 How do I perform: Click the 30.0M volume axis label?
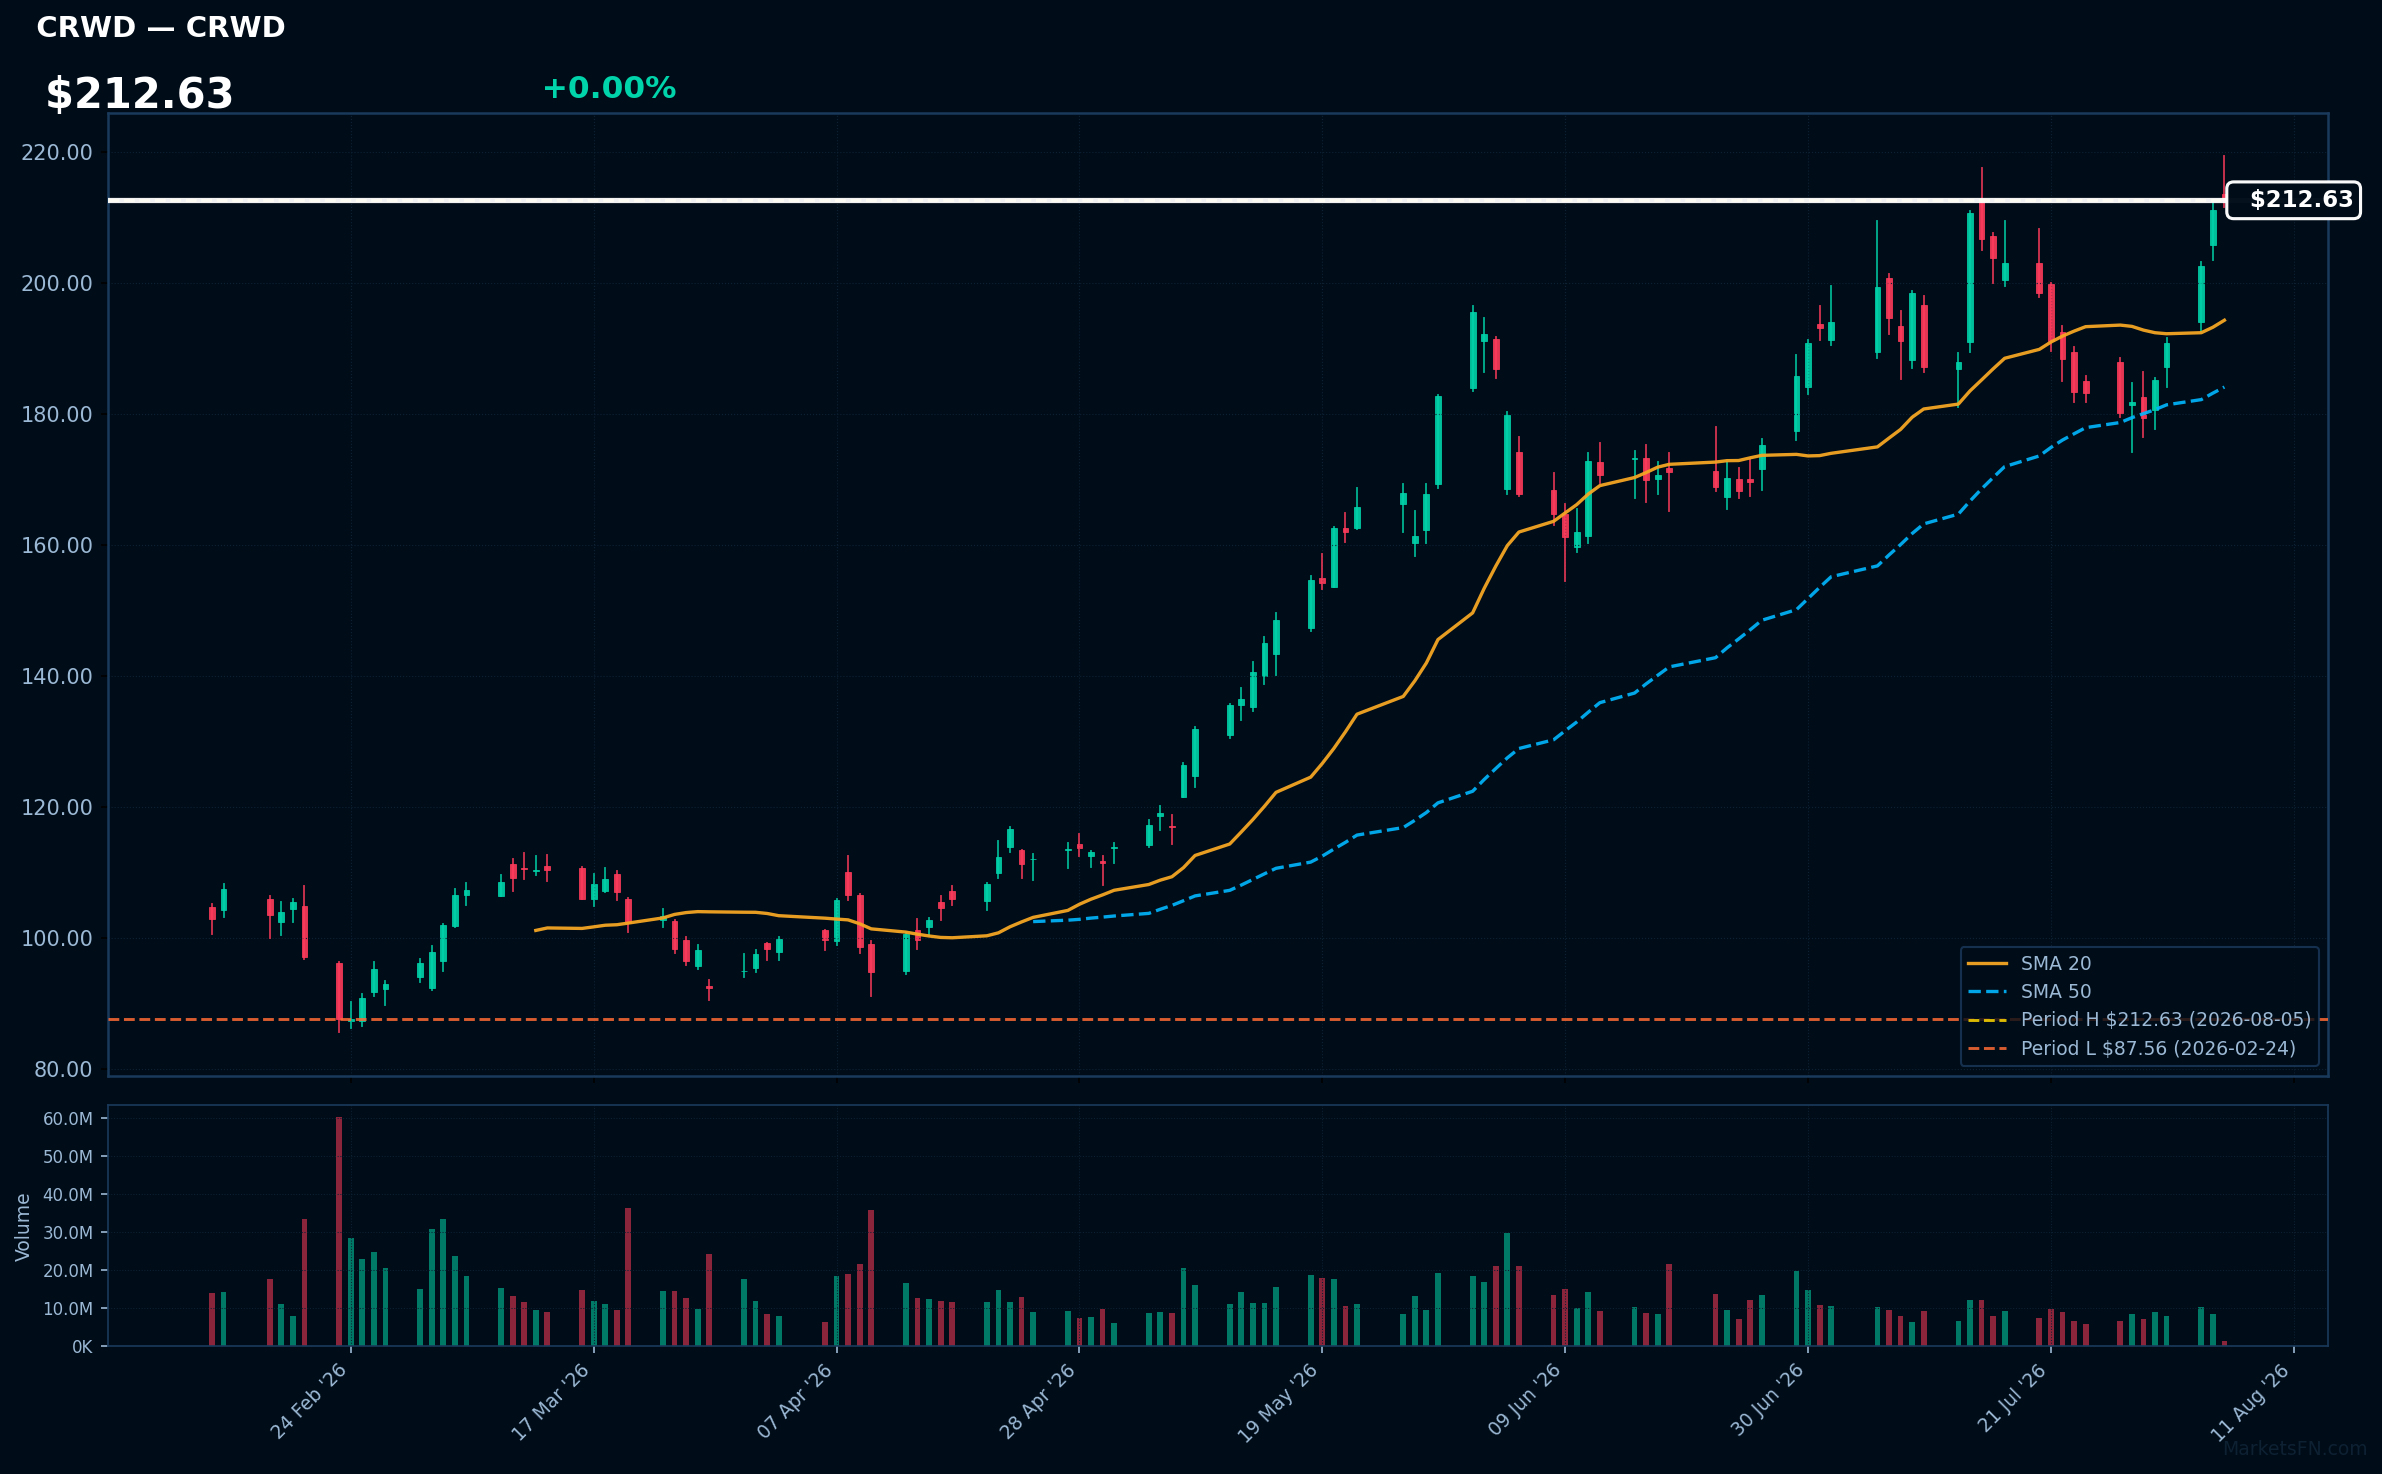coord(68,1233)
